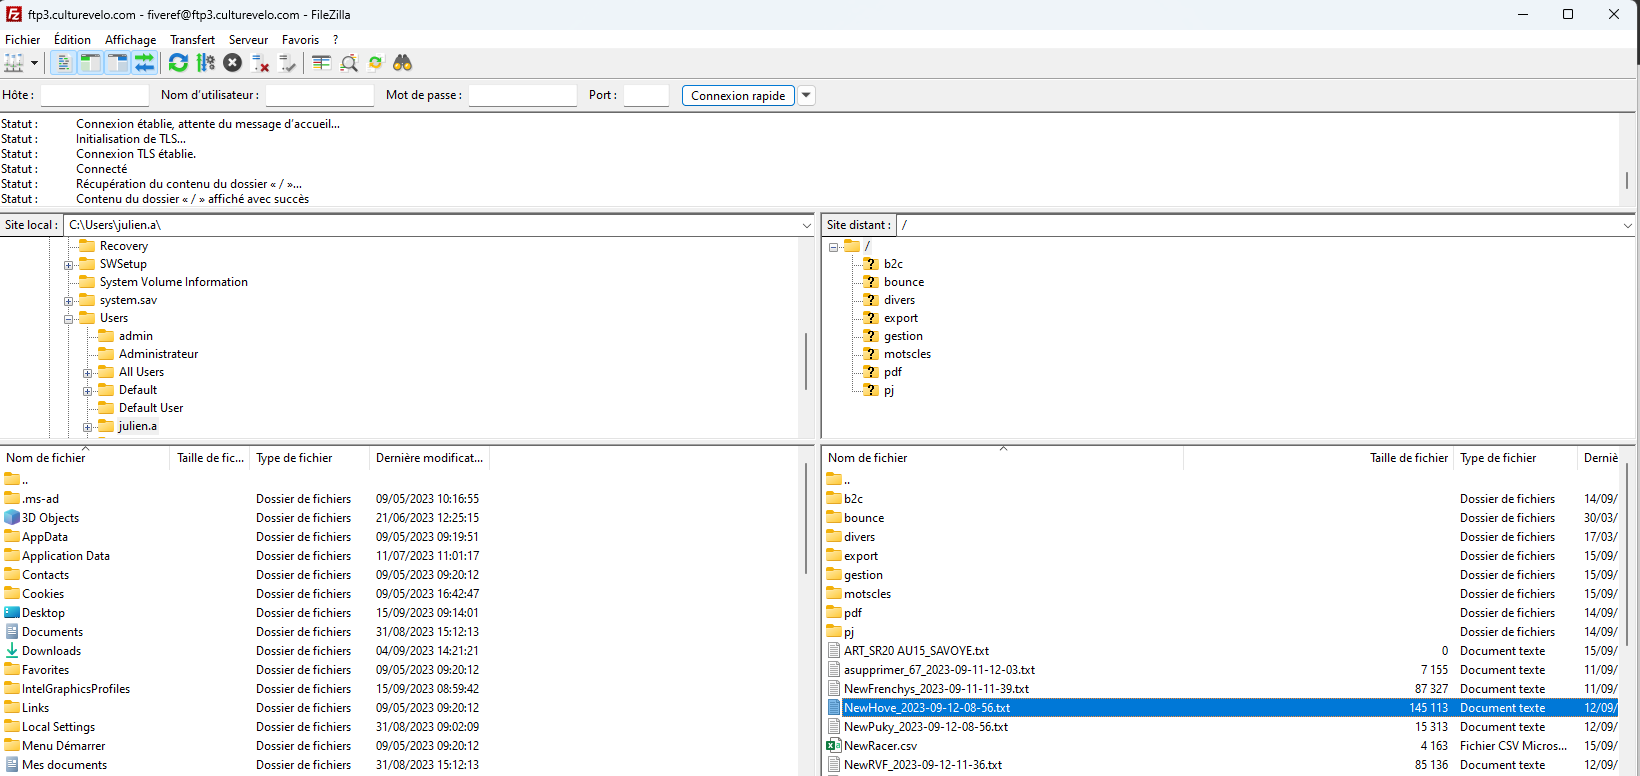The width and height of the screenshot is (1640, 776).
Task: Collapse the Users folder node
Action: point(68,319)
